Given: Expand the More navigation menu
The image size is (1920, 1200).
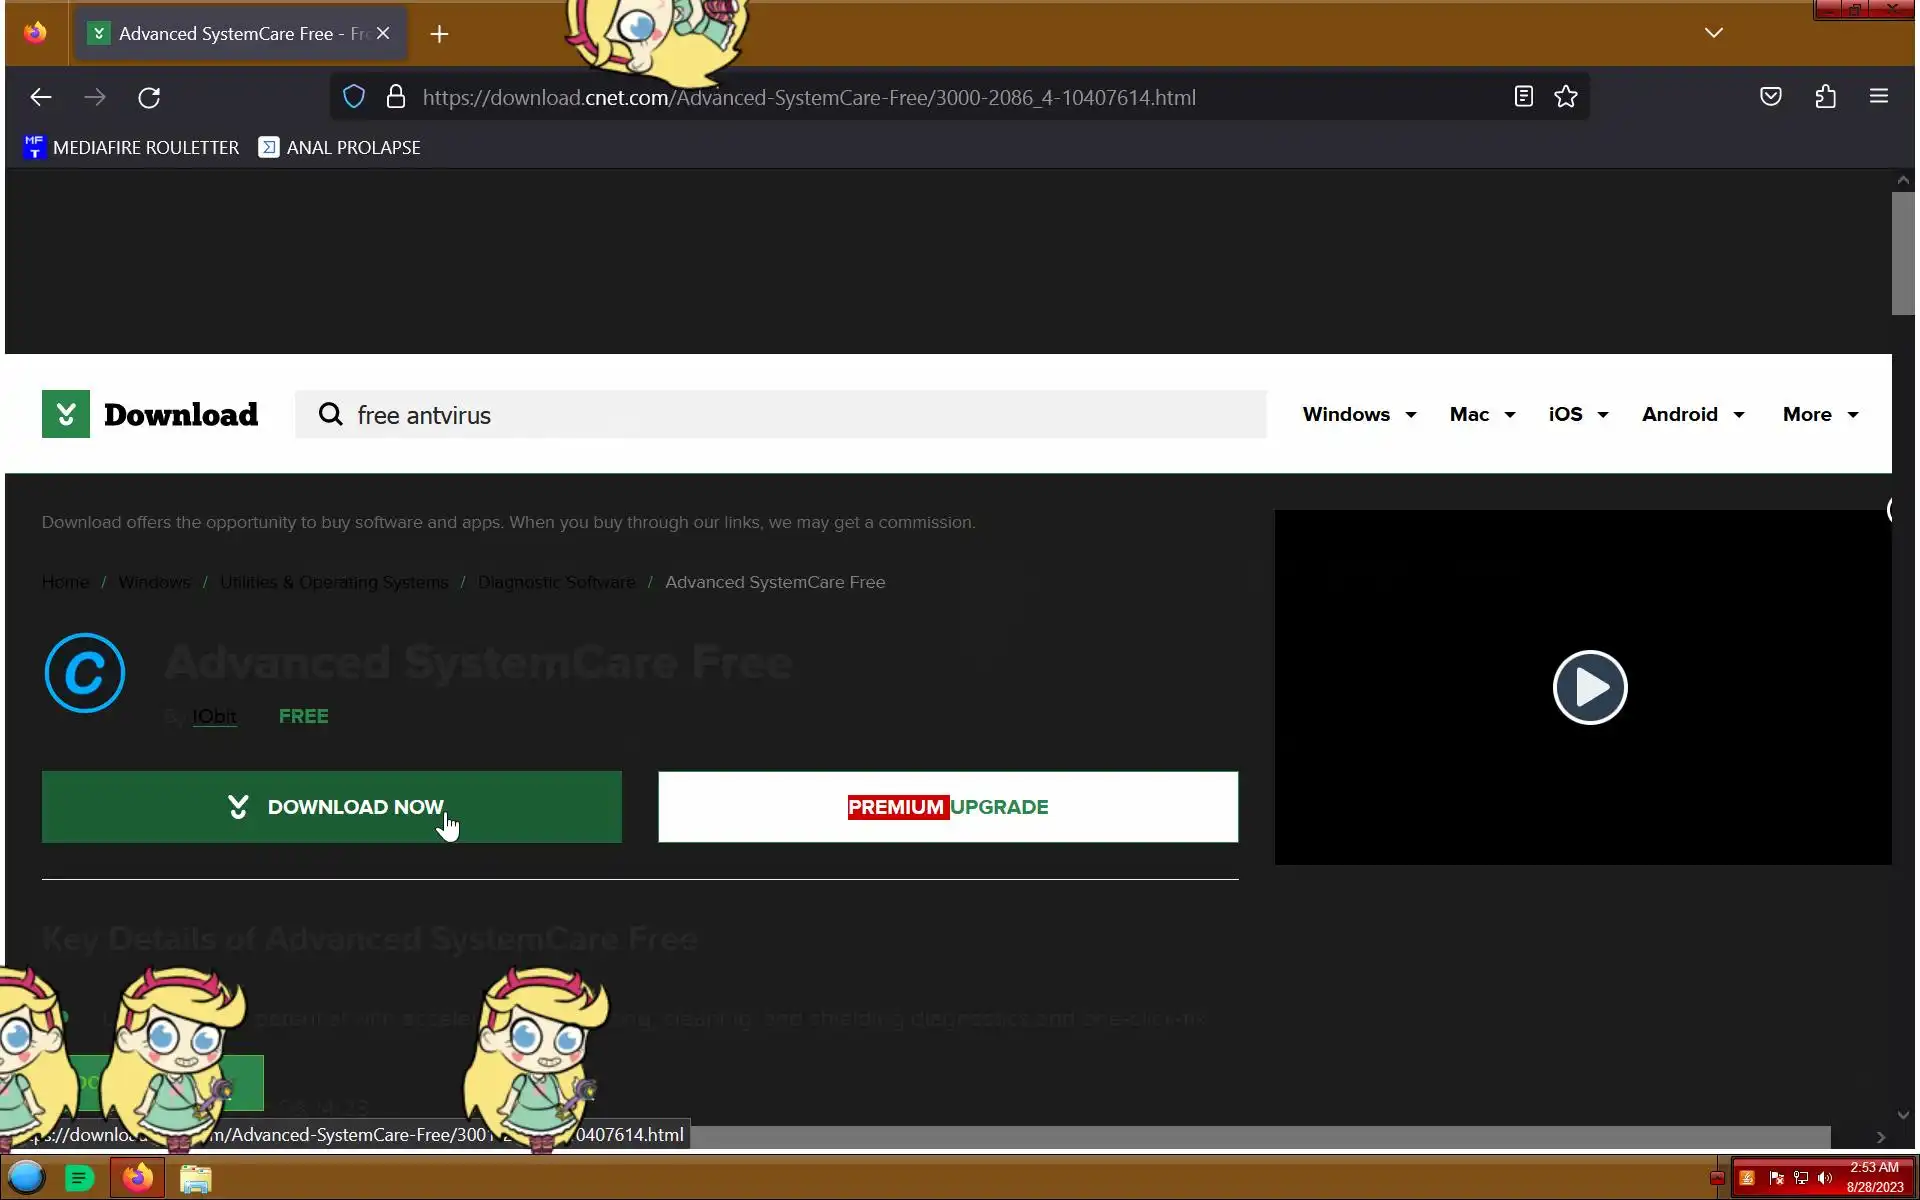Looking at the screenshot, I should (x=1820, y=414).
